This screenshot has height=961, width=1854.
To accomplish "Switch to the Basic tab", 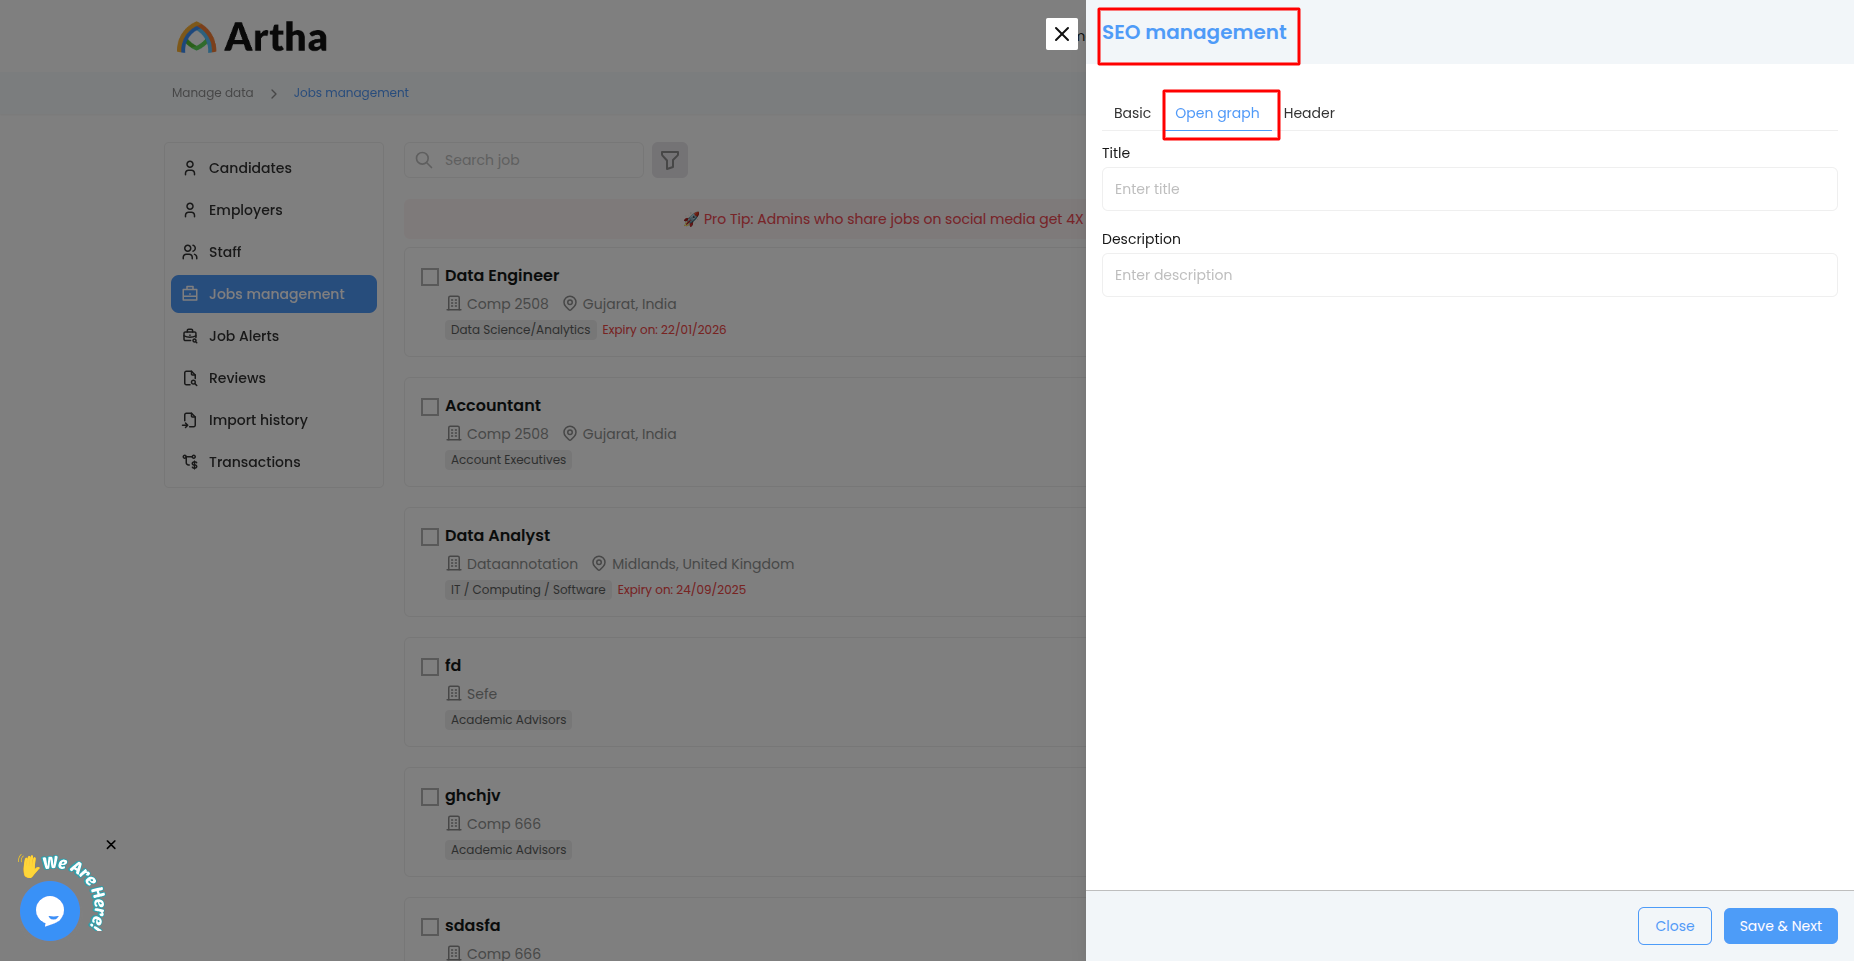I will (1132, 113).
